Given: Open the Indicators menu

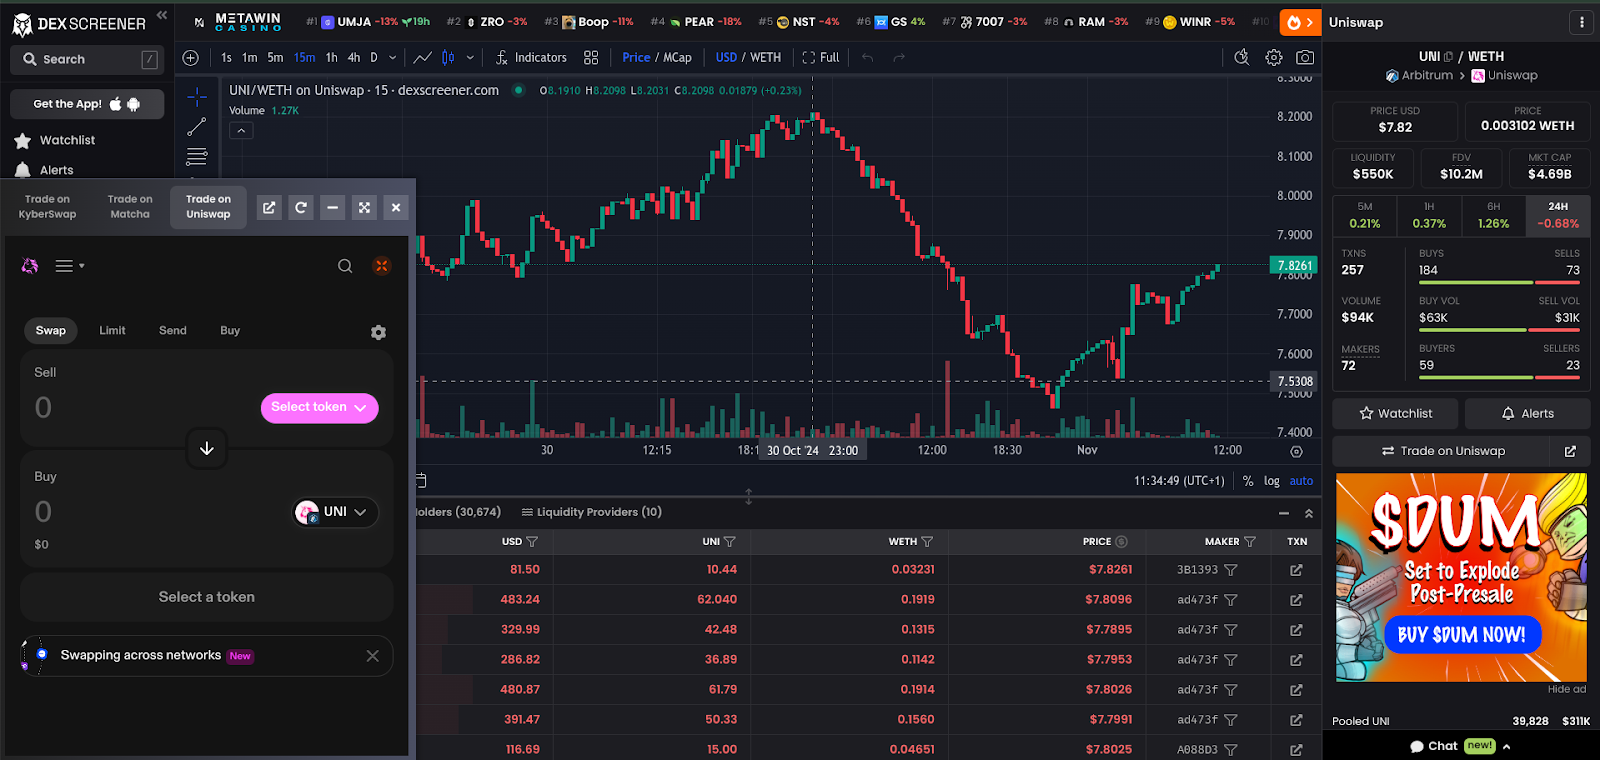Looking at the screenshot, I should 531,58.
